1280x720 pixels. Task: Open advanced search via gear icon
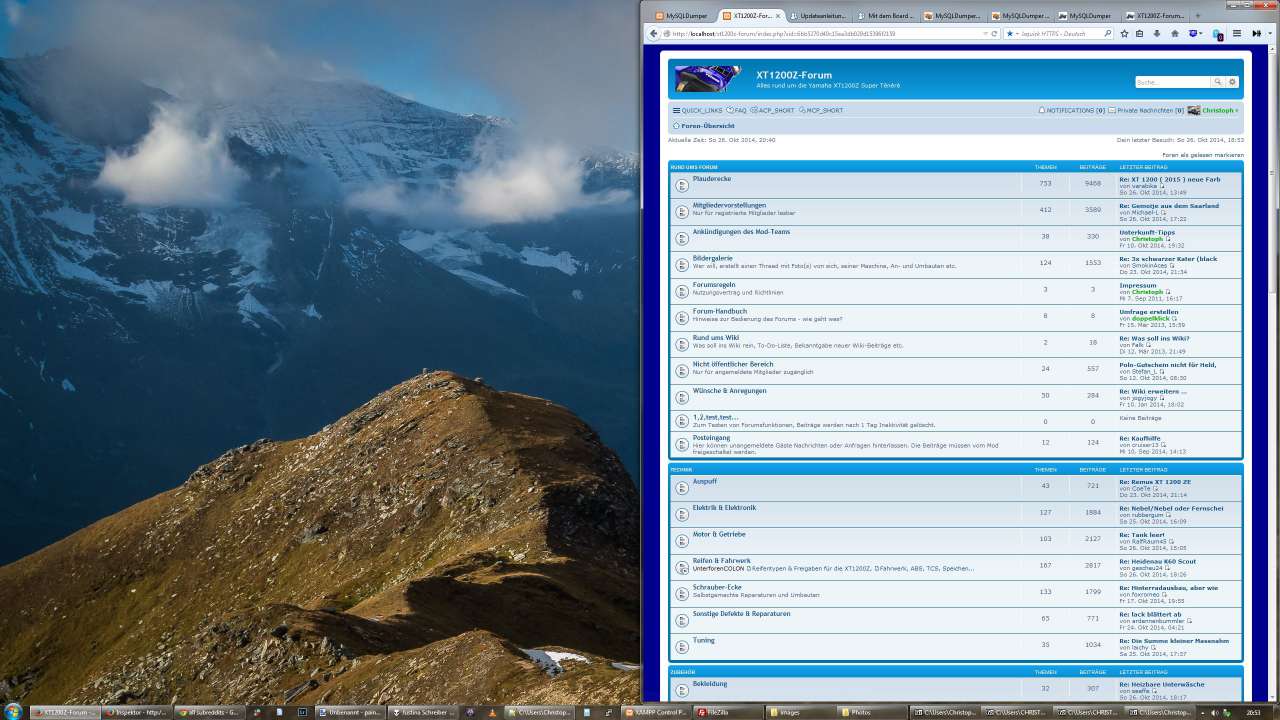[1232, 82]
